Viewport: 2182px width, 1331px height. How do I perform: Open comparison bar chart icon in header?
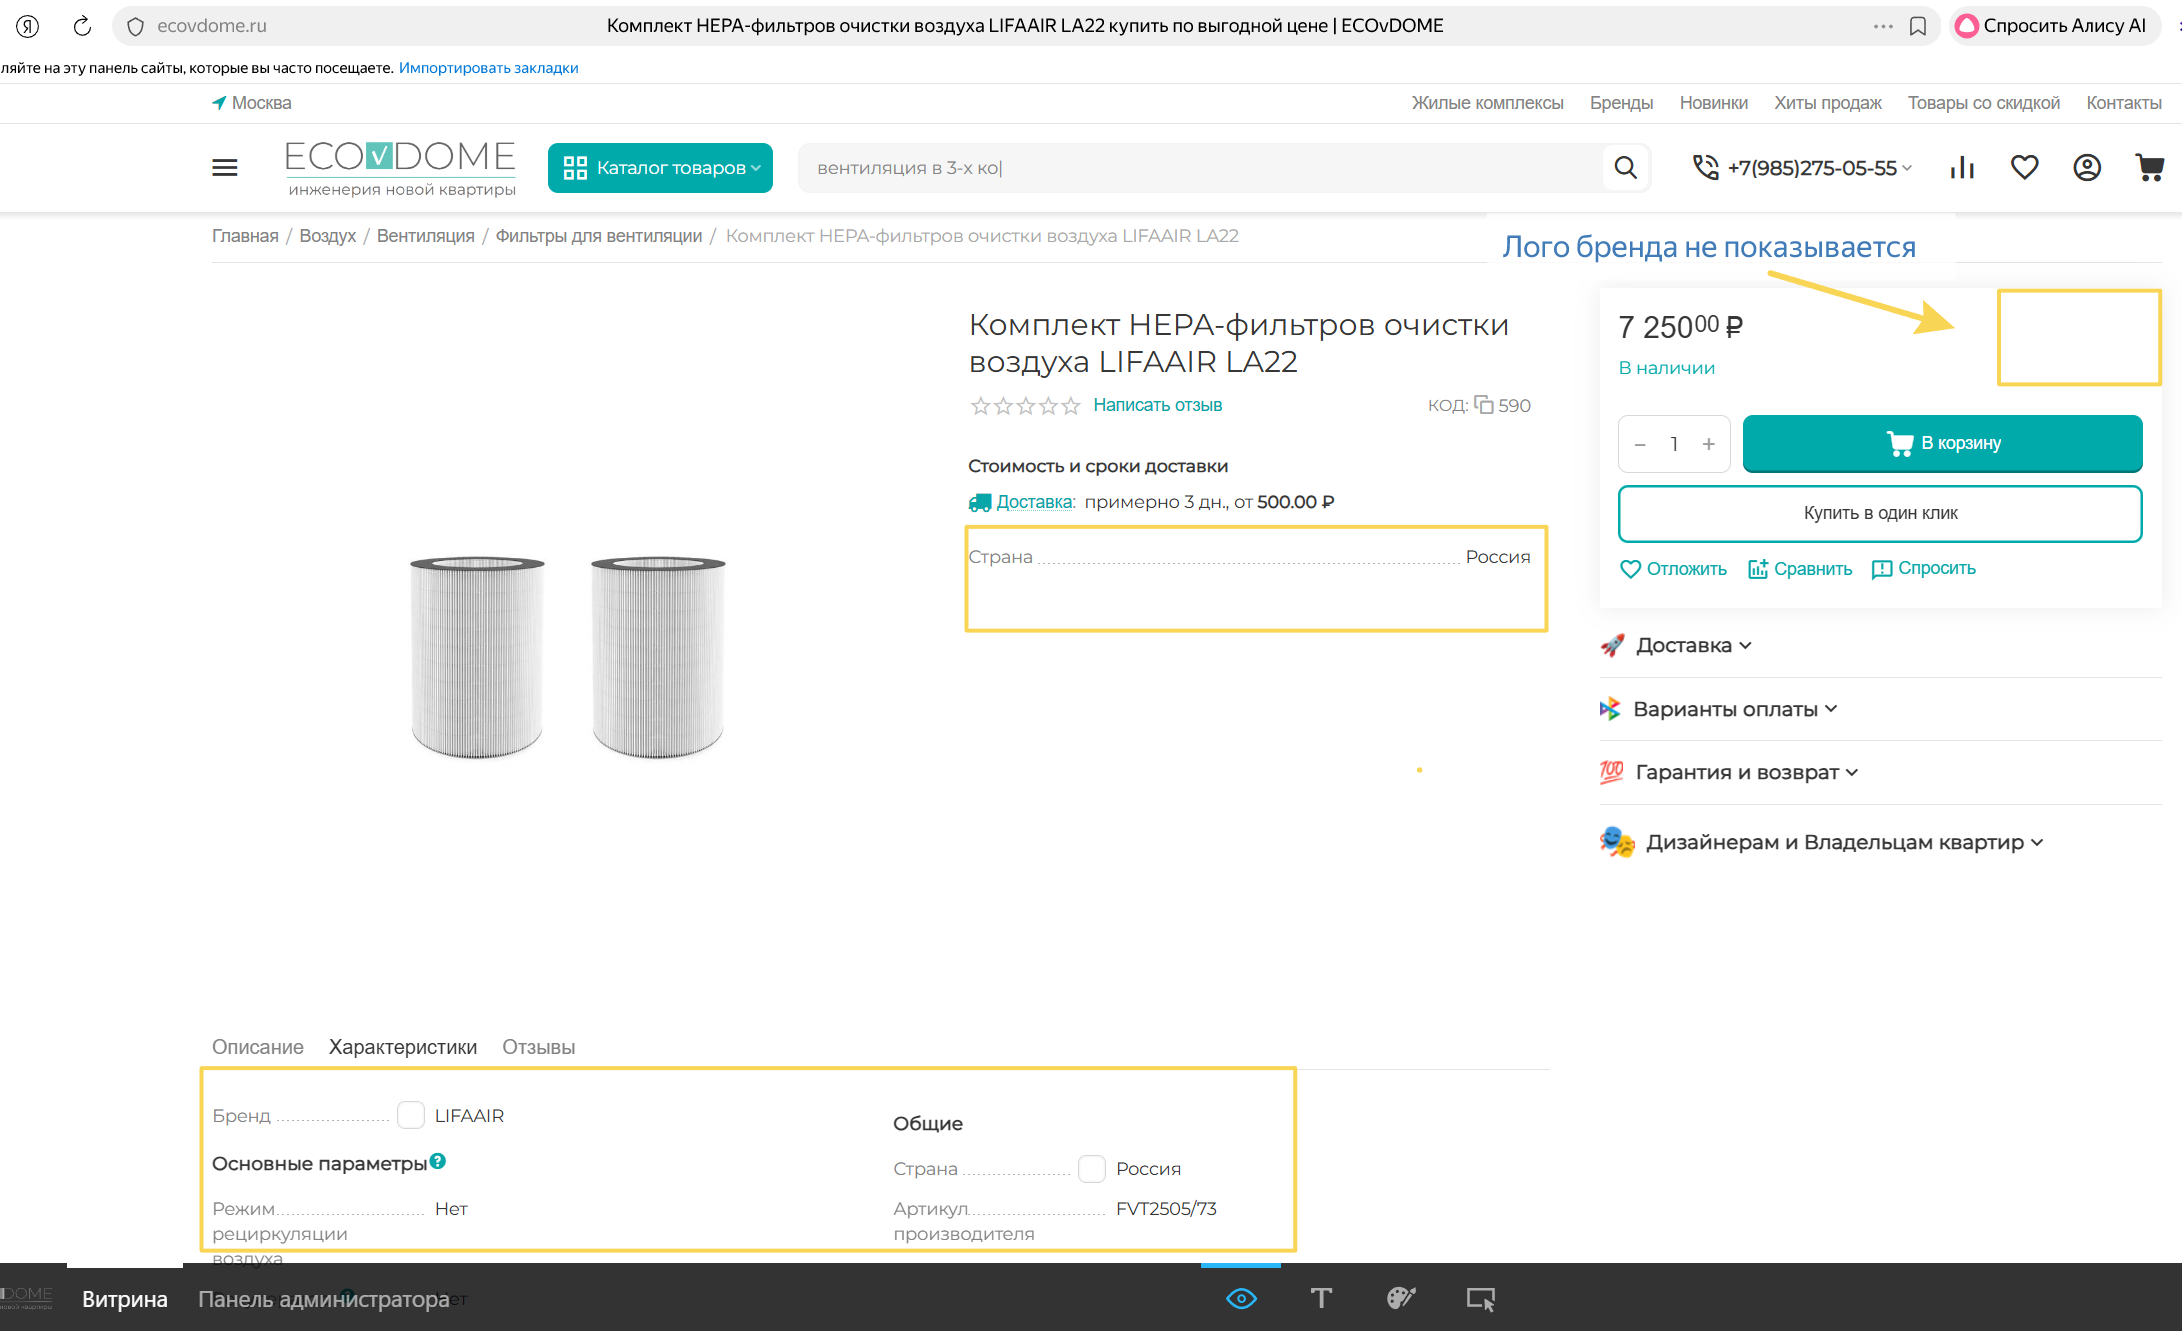pos(1962,168)
